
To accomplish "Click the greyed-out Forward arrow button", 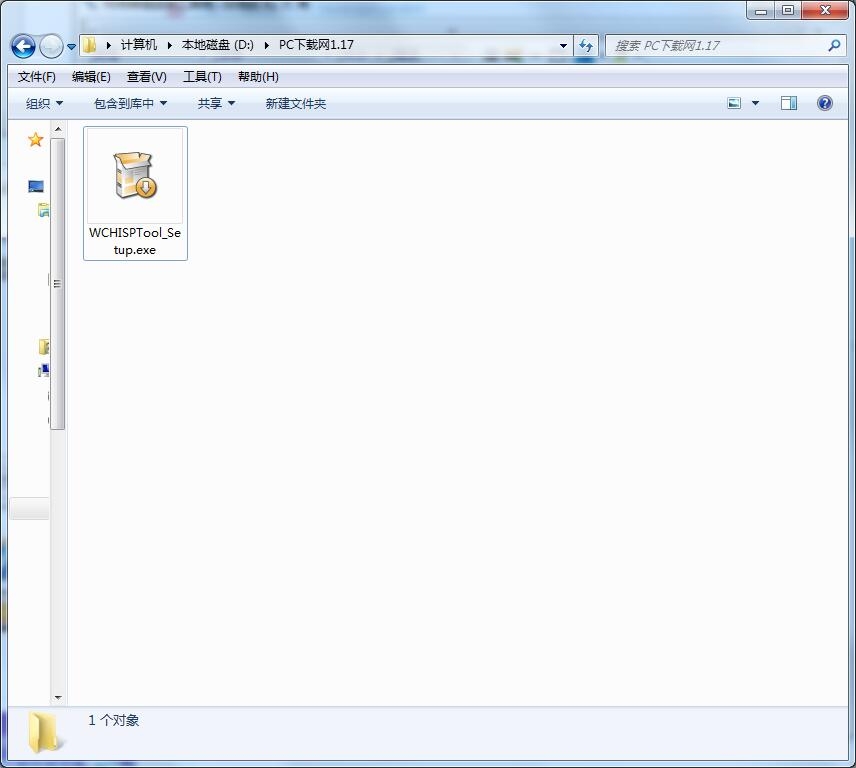I will coord(51,46).
